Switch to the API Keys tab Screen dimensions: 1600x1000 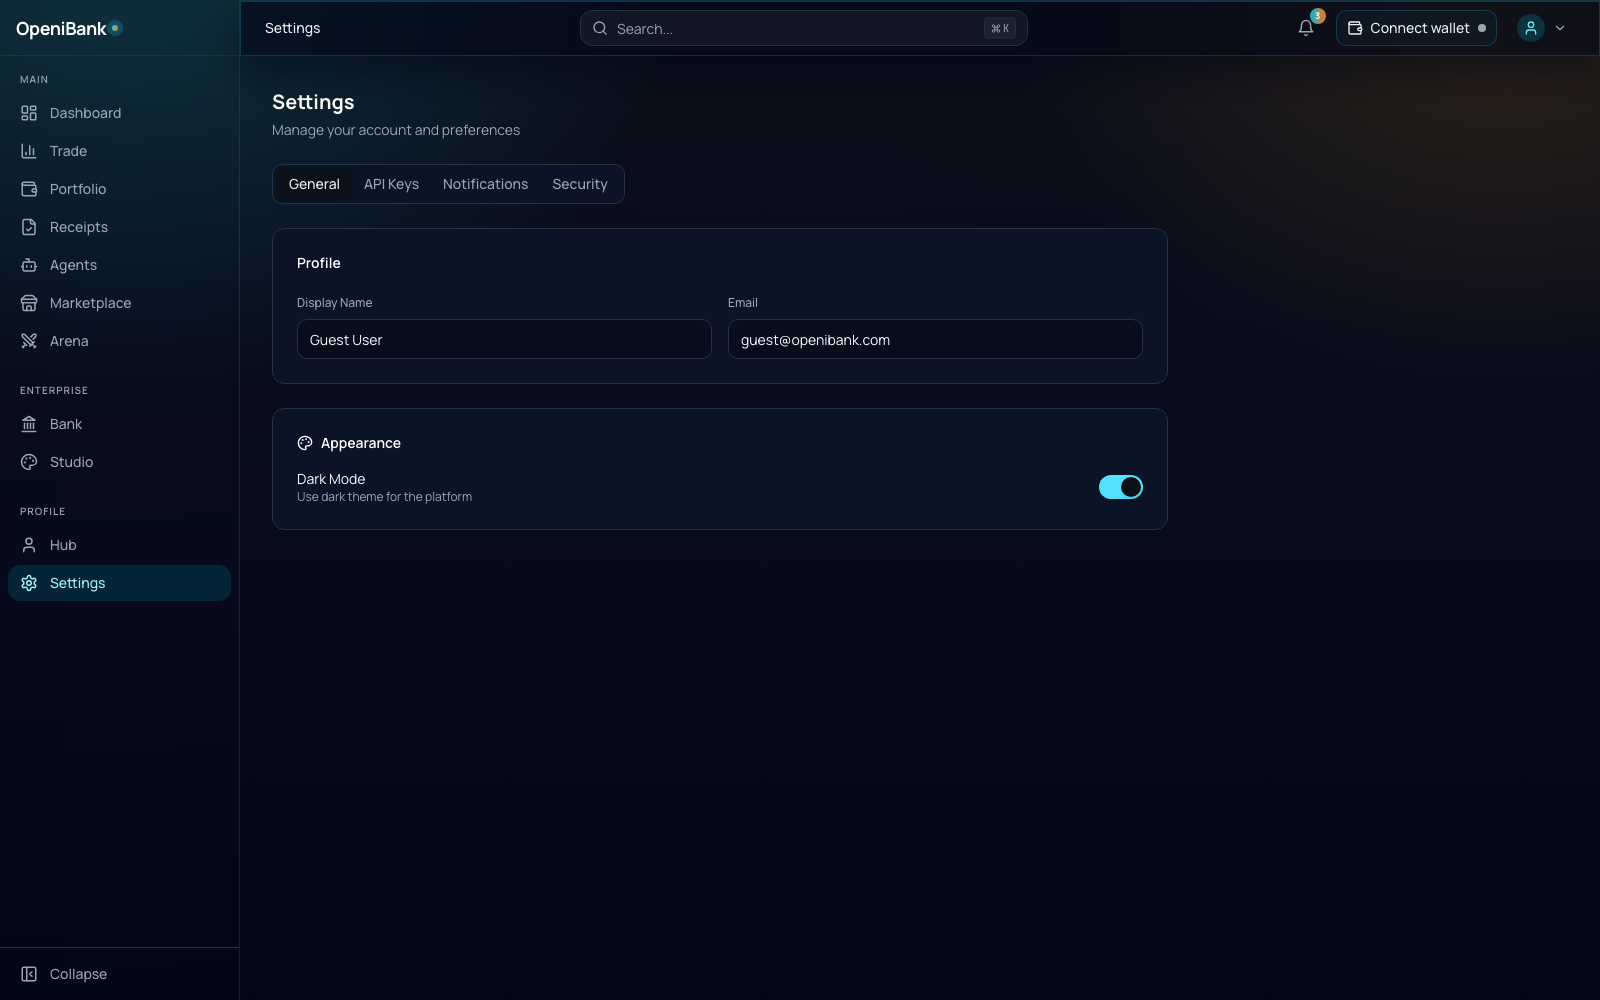coord(391,184)
